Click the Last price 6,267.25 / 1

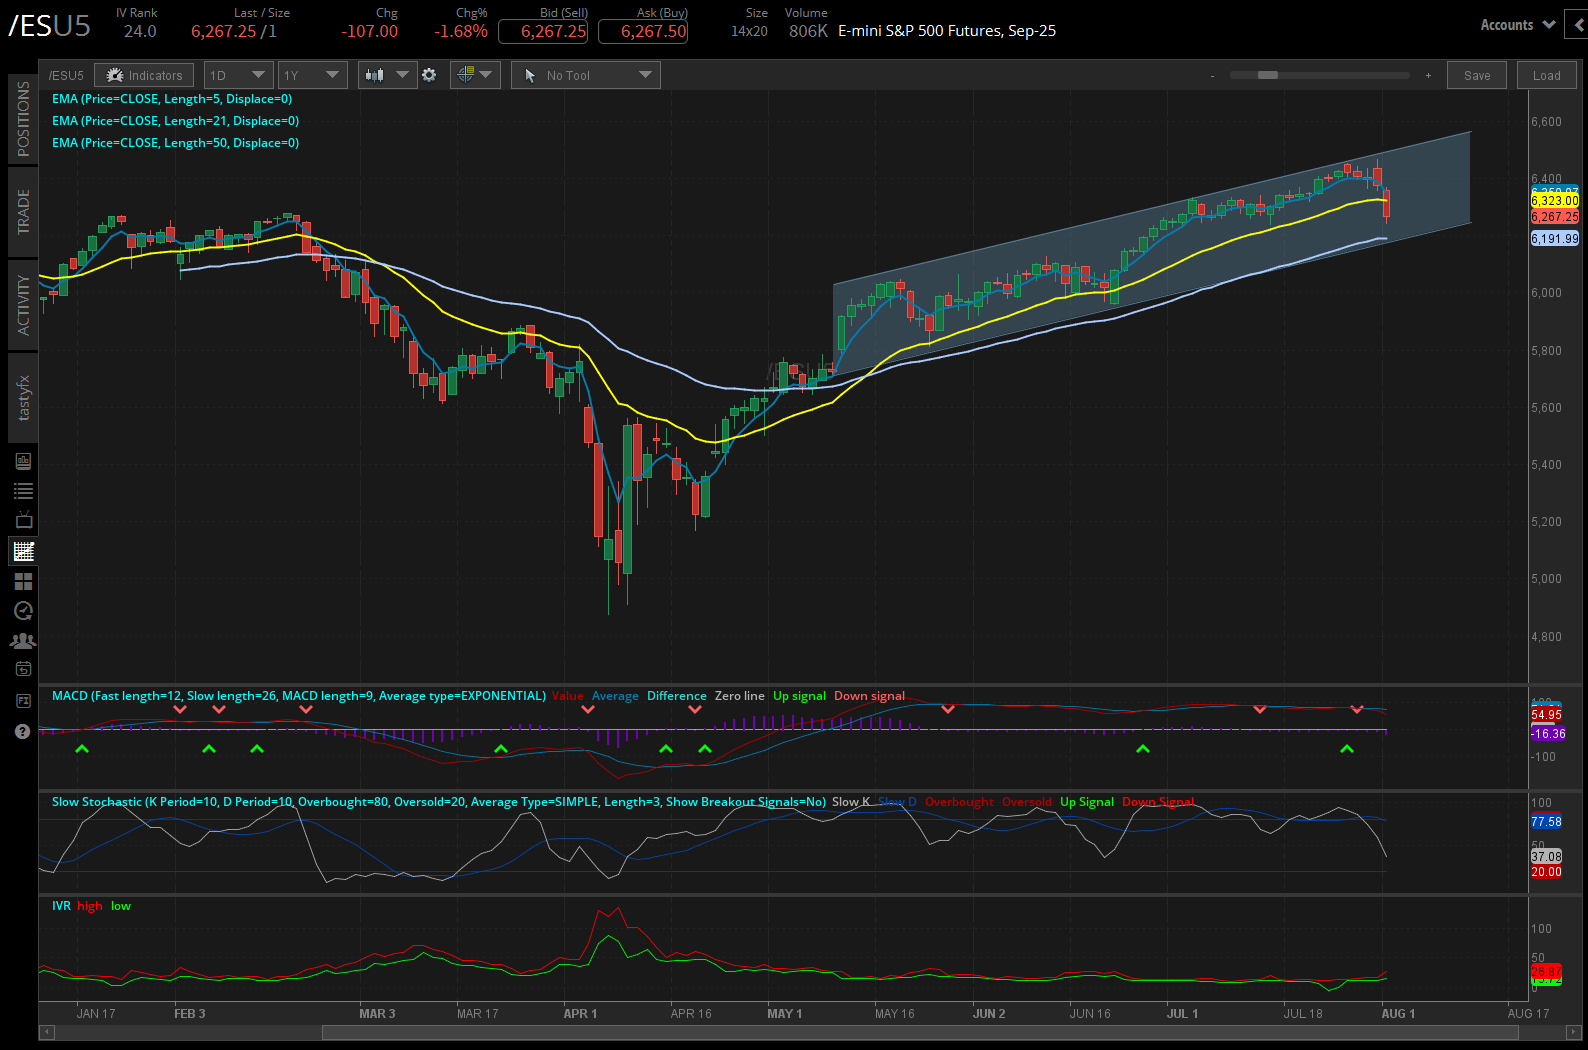tap(234, 31)
